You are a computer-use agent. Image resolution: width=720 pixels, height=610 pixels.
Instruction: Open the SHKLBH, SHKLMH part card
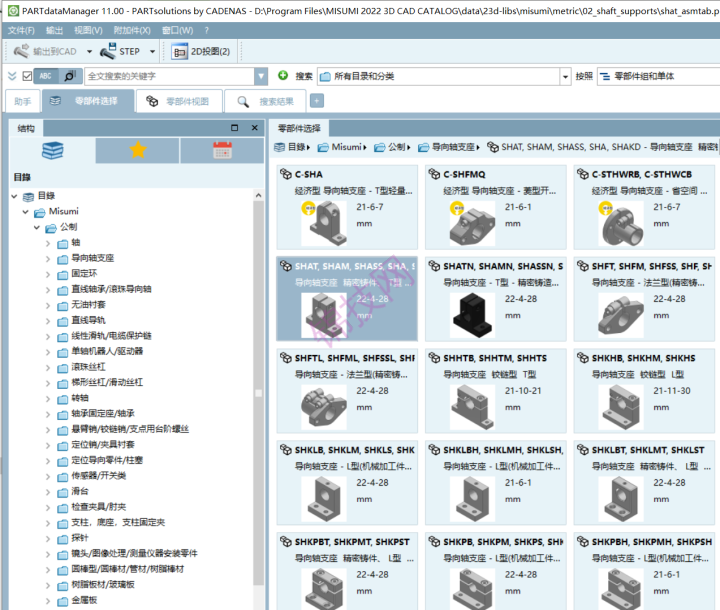495,483
